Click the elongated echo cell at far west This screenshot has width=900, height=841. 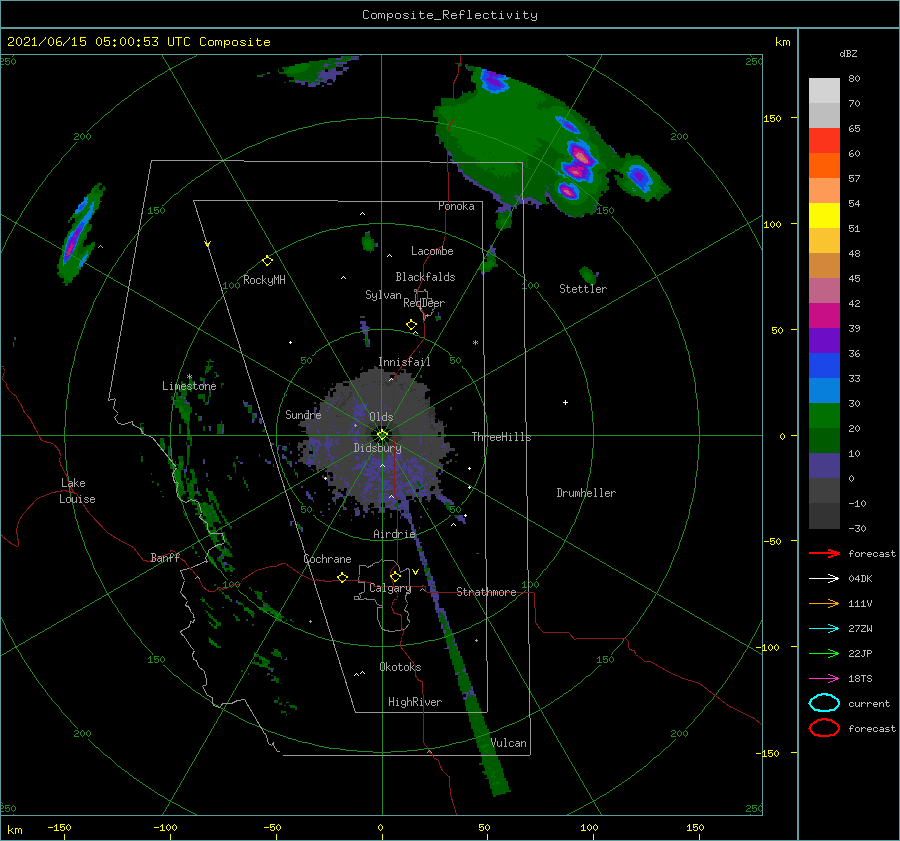click(80, 234)
